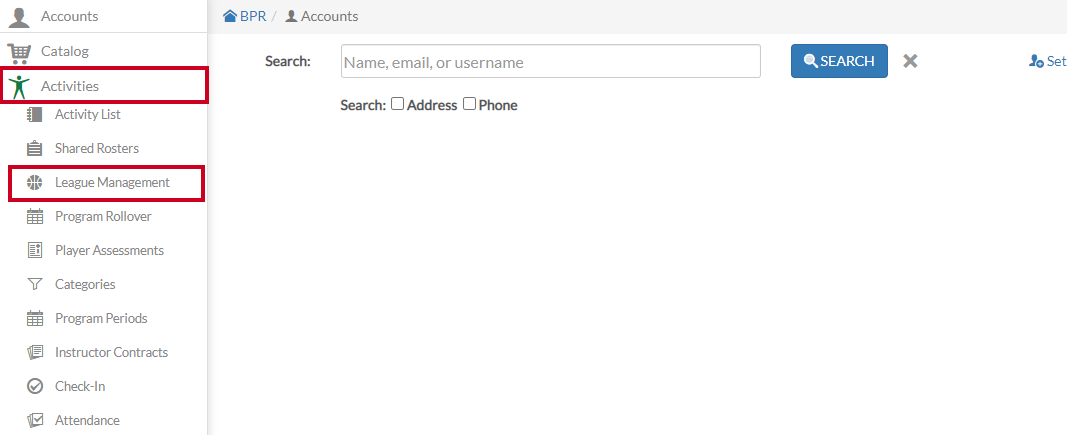
Task: Click the Activity List notebook icon
Action: (34, 114)
